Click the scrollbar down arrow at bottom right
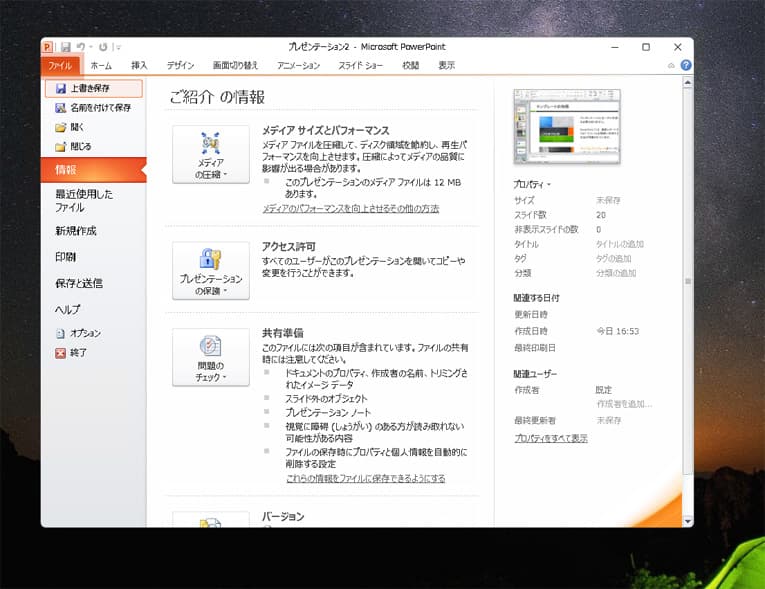The height and width of the screenshot is (589, 765). coord(687,521)
